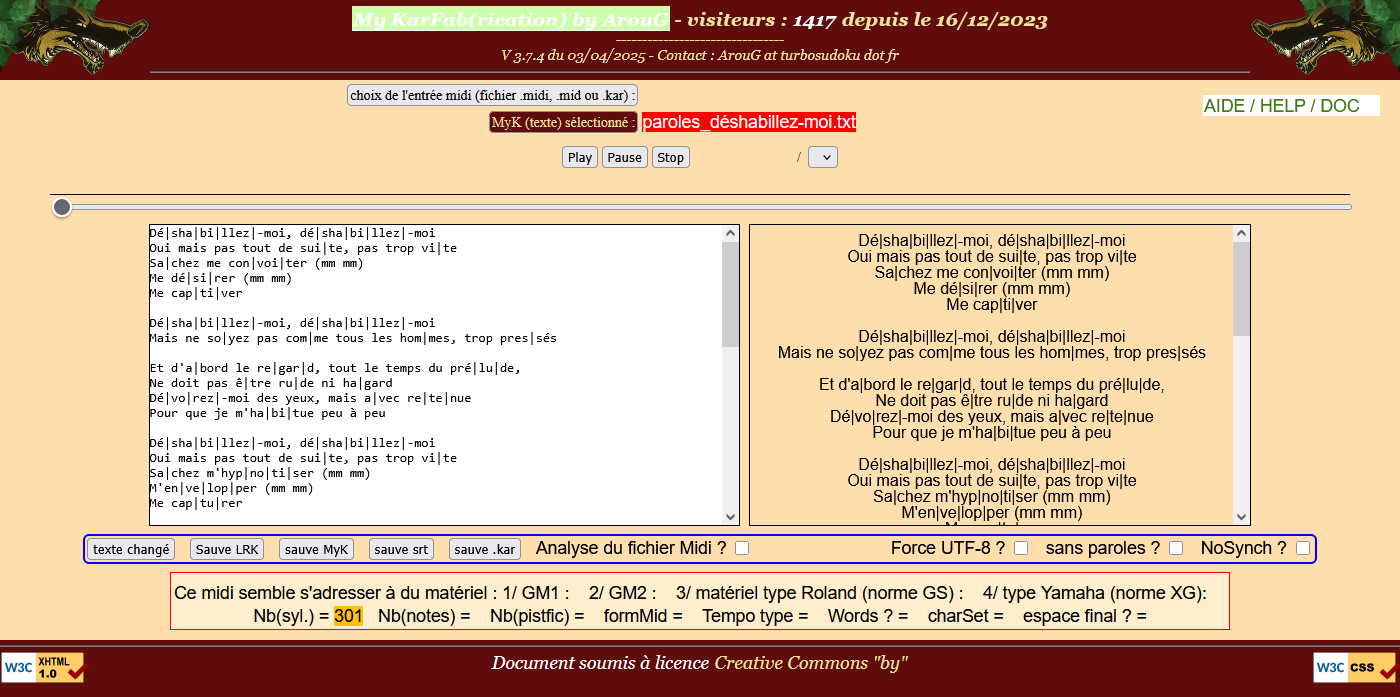1400x697 pixels.
Task: Toggle the Force UTF-8 checkbox
Action: [1021, 548]
